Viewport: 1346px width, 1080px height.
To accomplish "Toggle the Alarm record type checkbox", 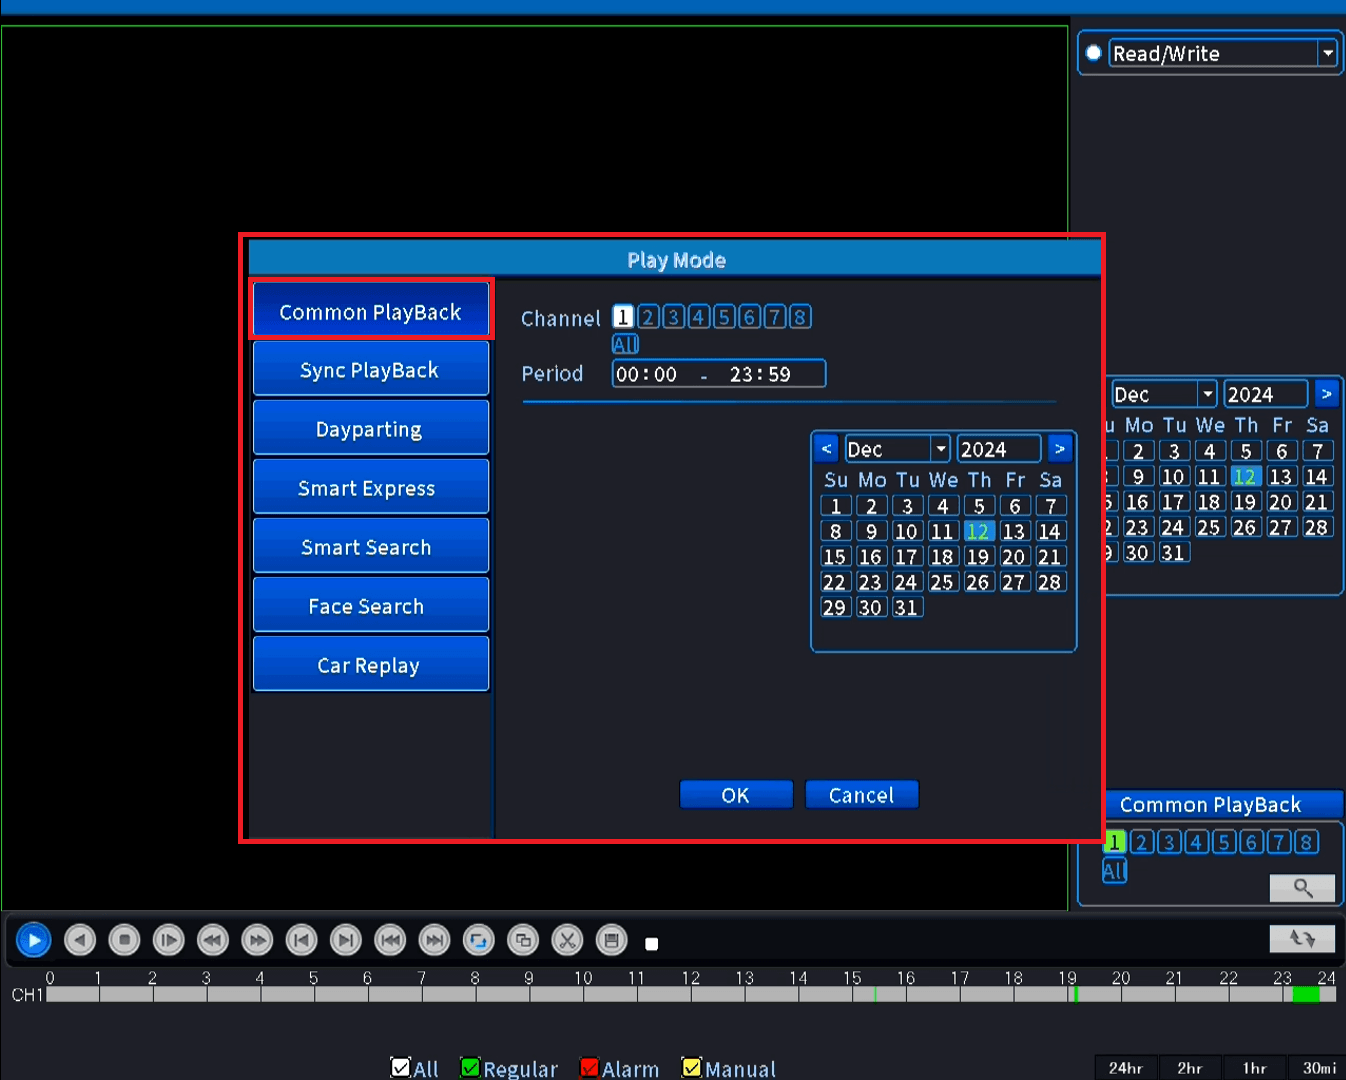I will [x=589, y=1068].
